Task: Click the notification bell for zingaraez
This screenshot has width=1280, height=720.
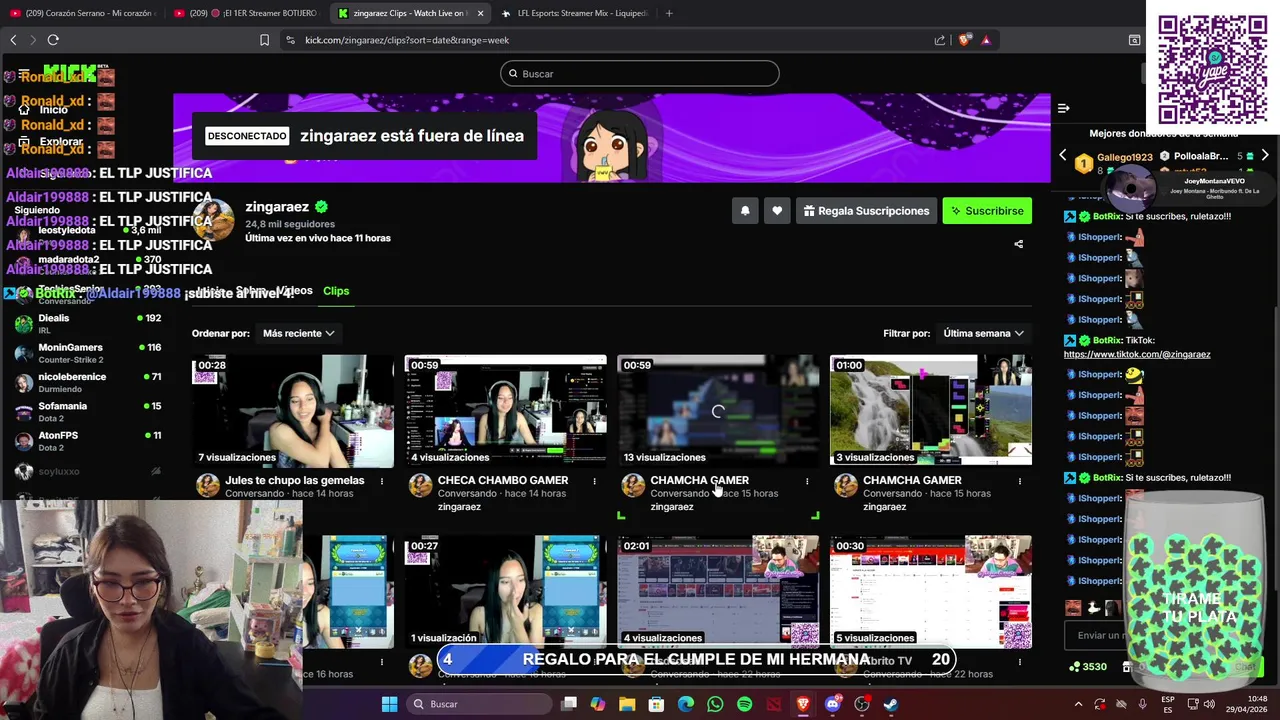Action: coord(745,211)
